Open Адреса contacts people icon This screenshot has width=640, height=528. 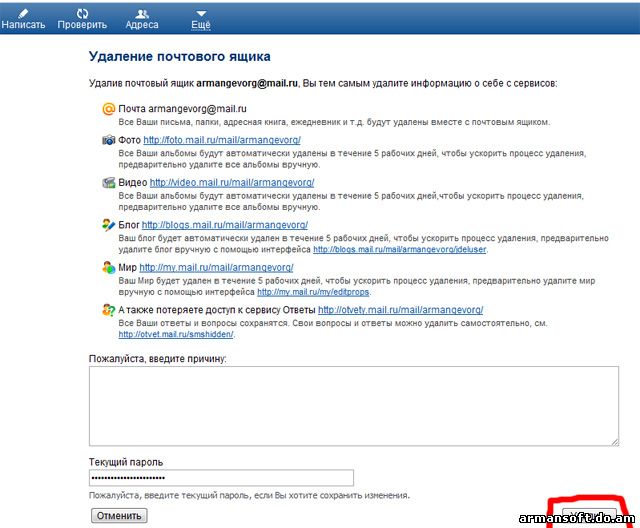142,14
